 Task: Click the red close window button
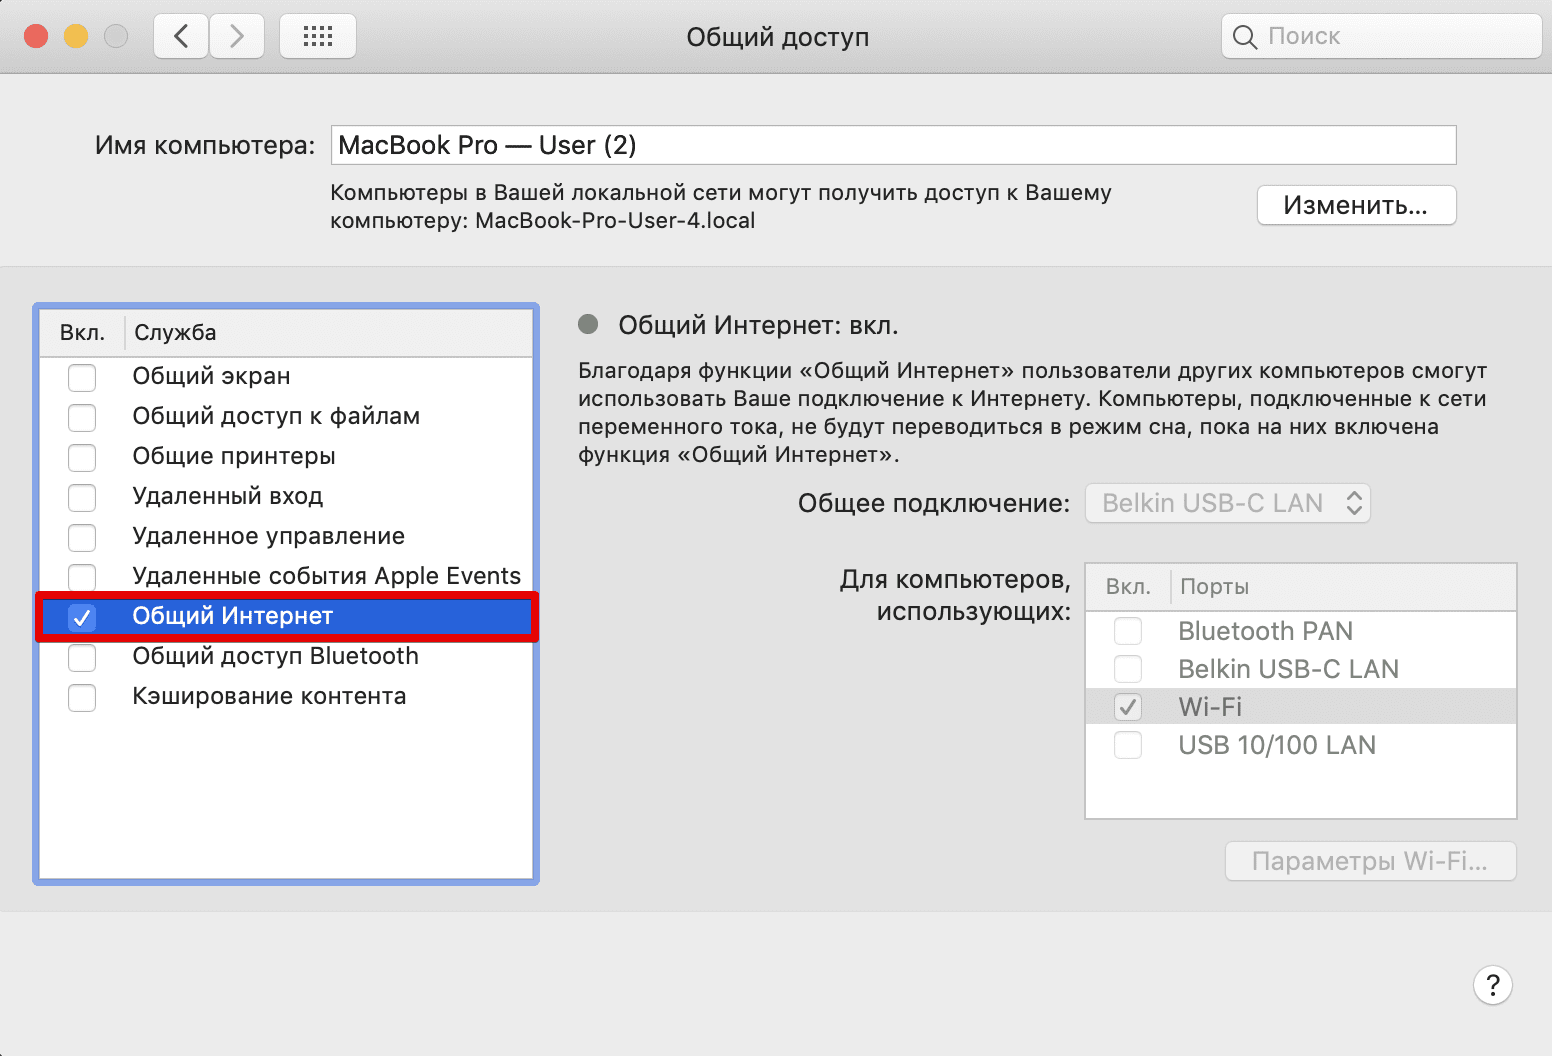click(x=36, y=37)
